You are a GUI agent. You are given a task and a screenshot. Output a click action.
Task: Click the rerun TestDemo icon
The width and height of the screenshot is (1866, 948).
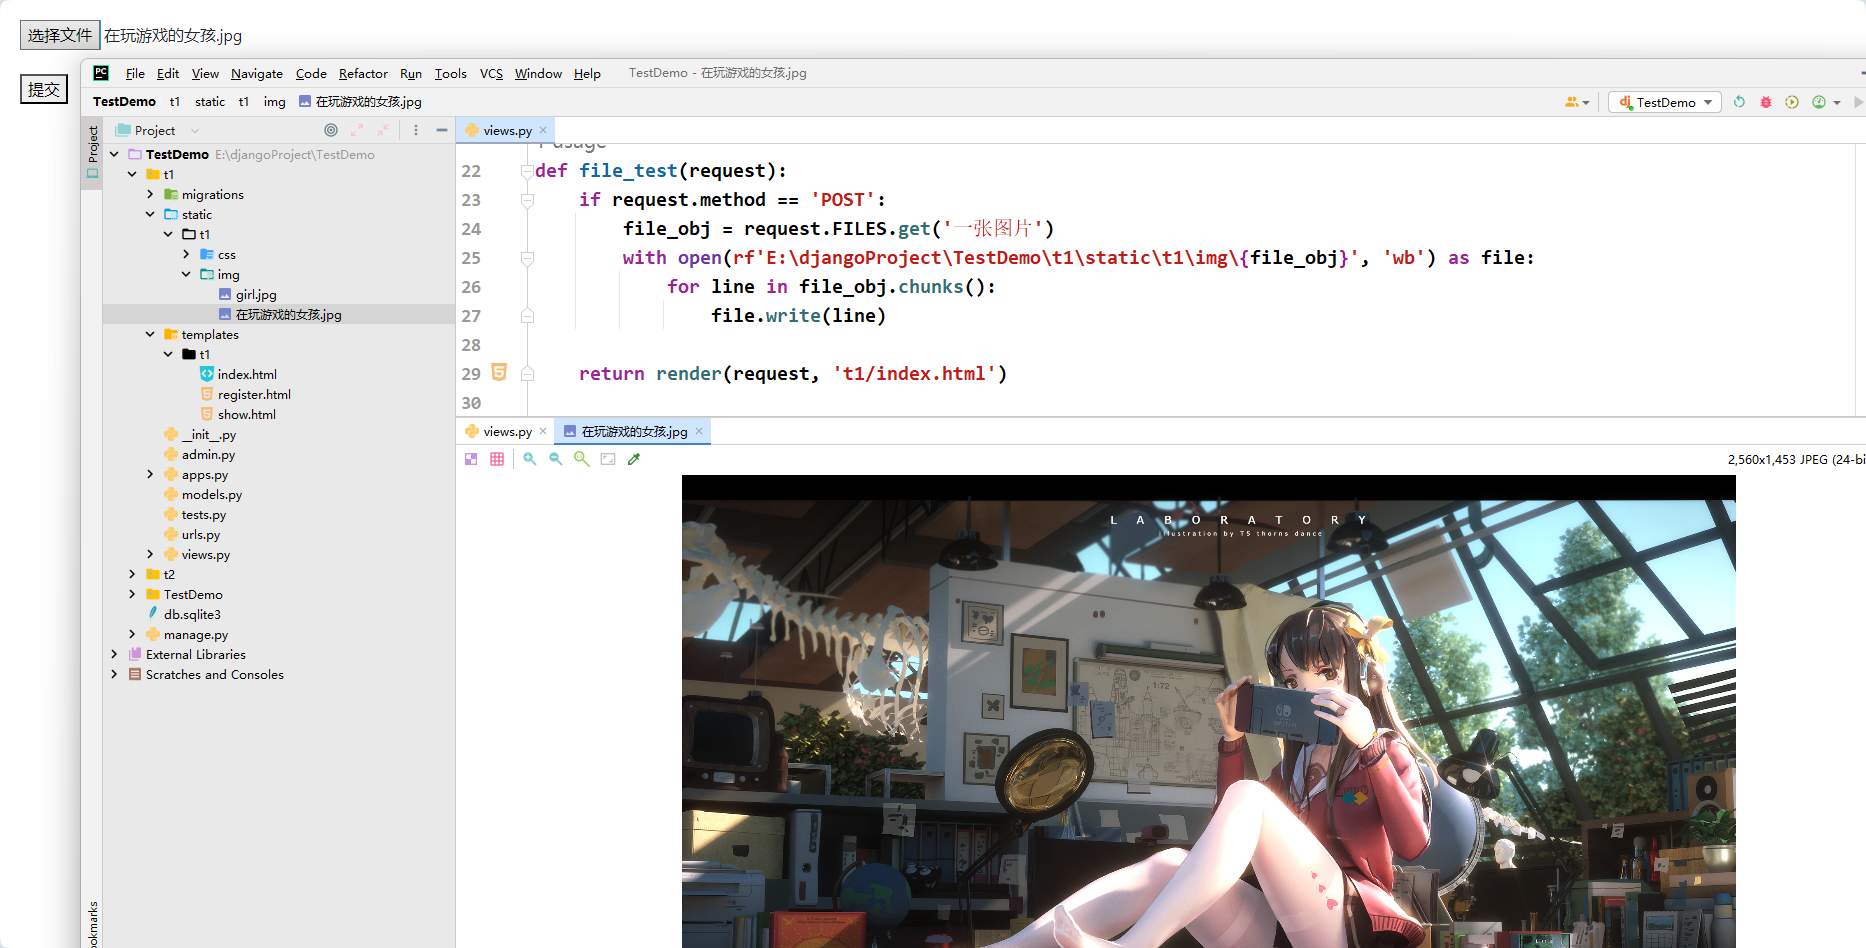pyautogui.click(x=1739, y=102)
